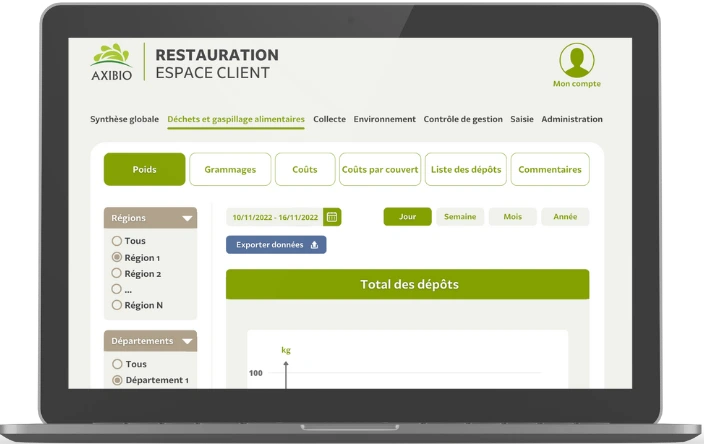704x444 pixels.
Task: Select the Tous radio under Départements
Action: pyautogui.click(x=117, y=364)
